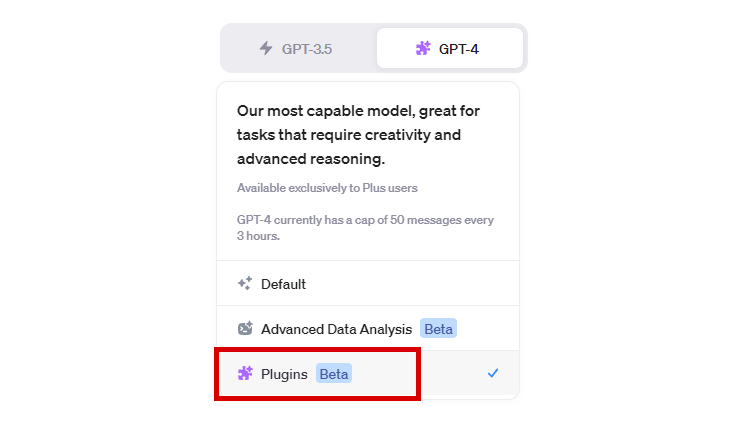This screenshot has height=425, width=732.
Task: Click the 'Plugins' label text
Action: pos(284,374)
